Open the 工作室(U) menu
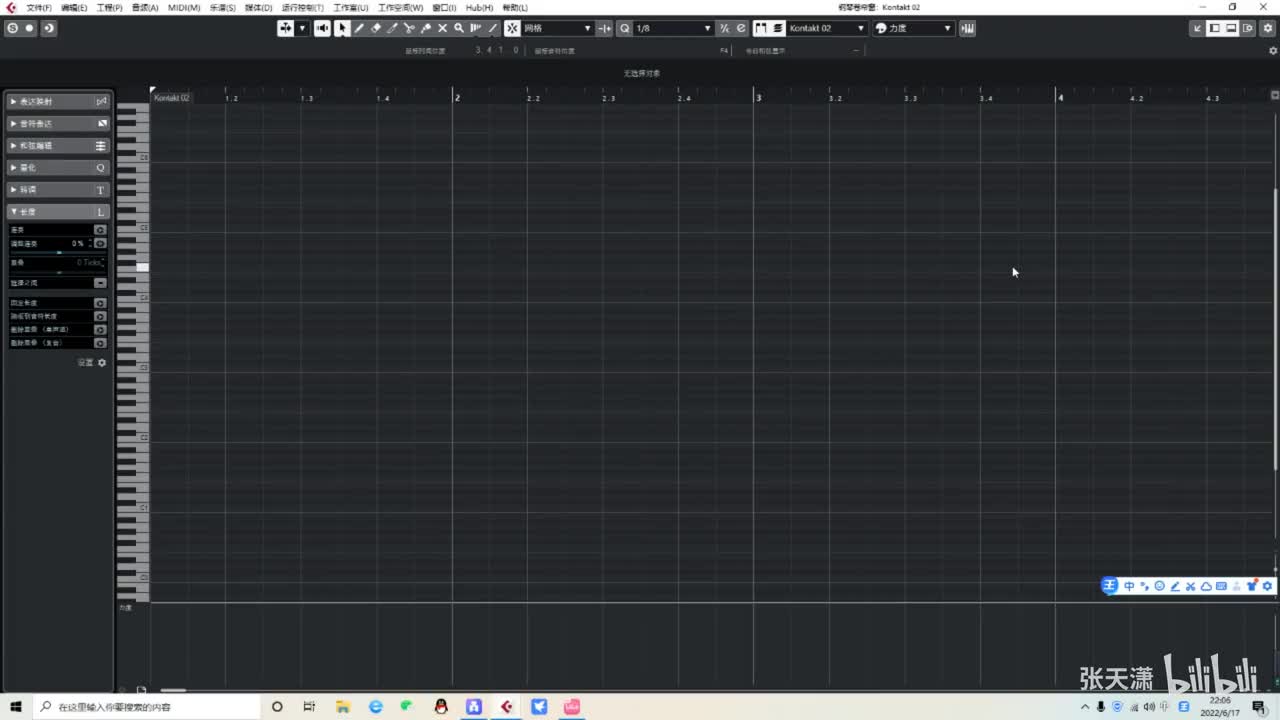The image size is (1280, 720). pos(350,7)
